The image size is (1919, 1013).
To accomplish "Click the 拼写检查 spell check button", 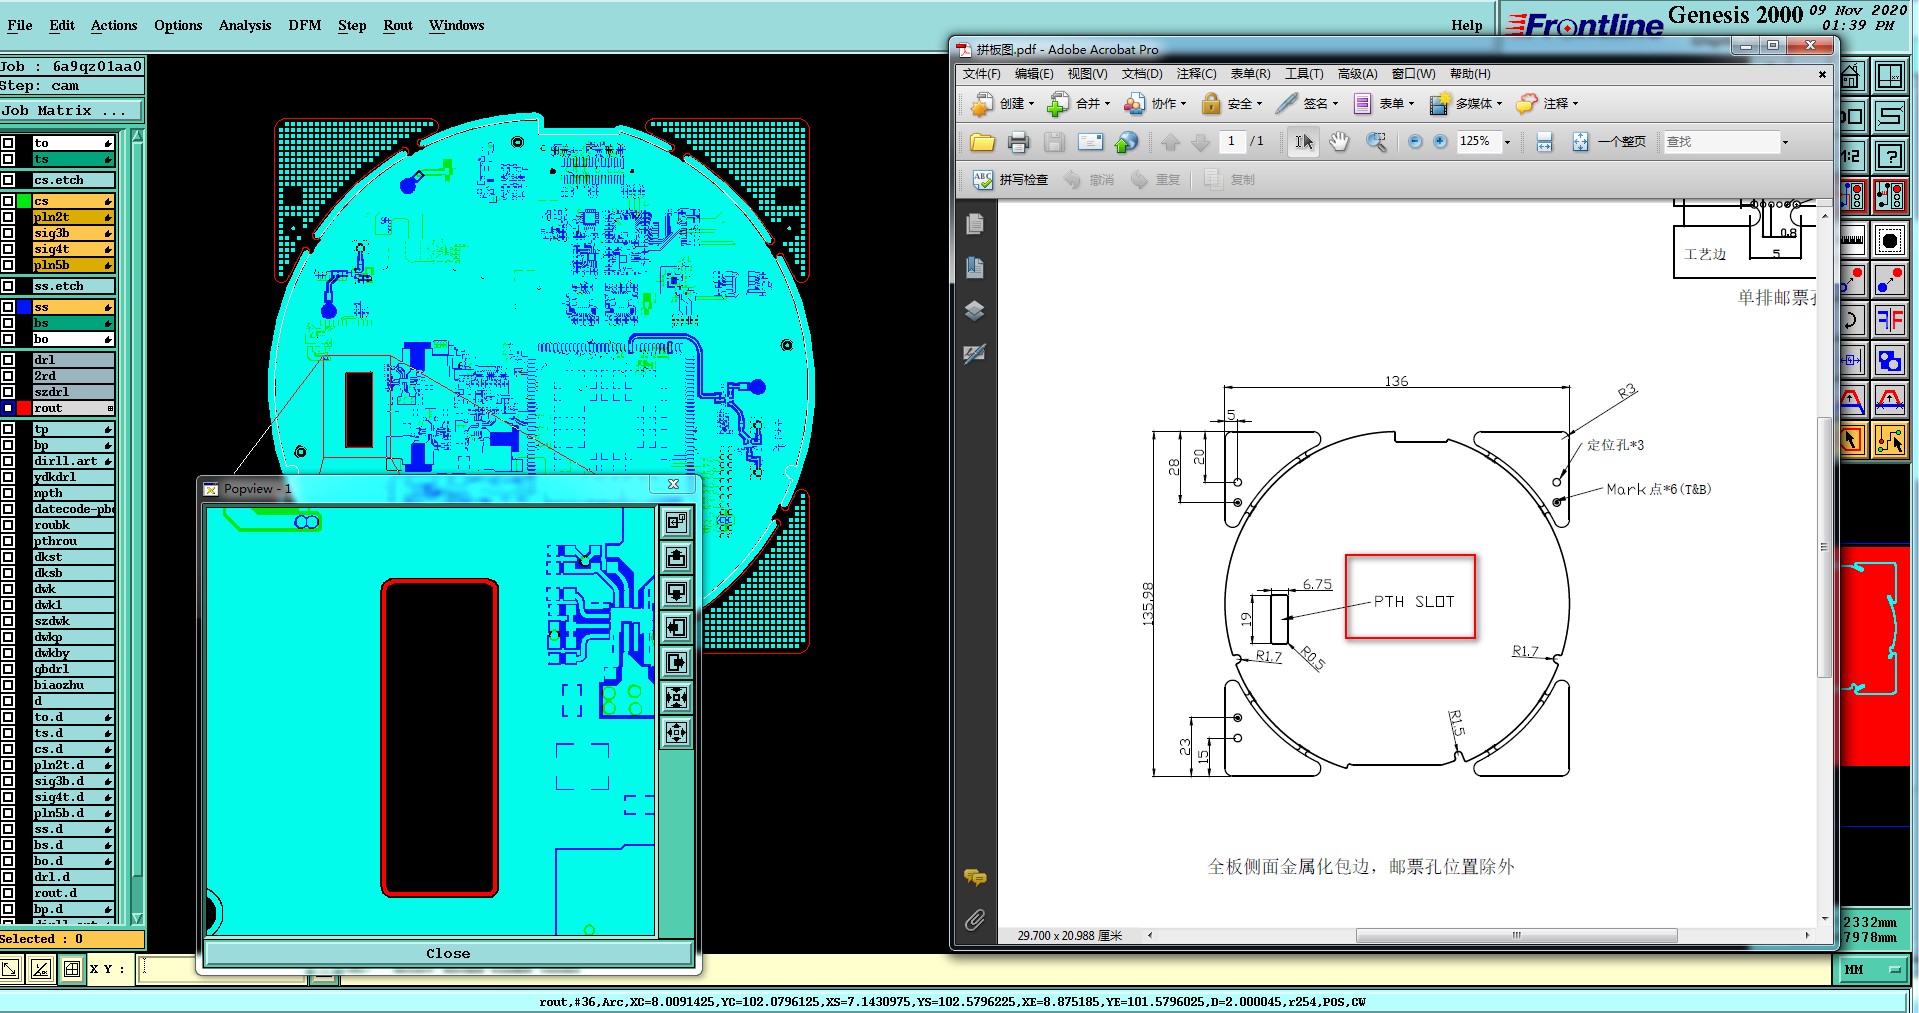I will [x=1011, y=179].
